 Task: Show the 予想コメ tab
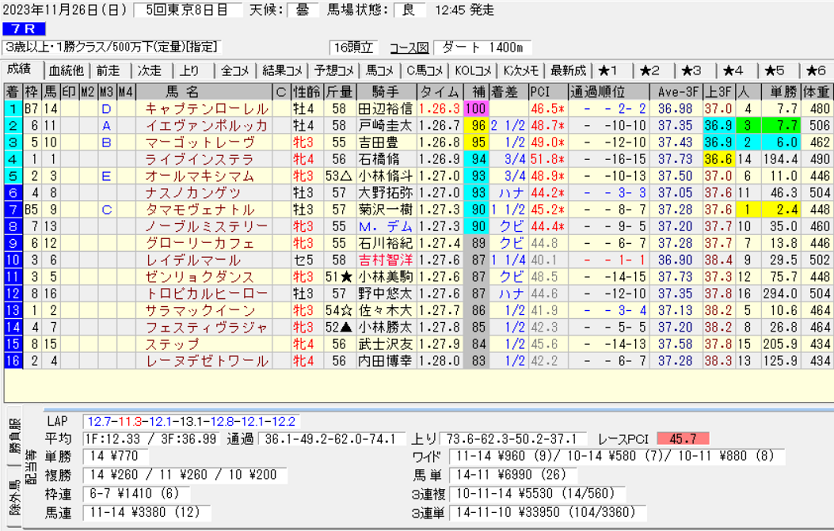(332, 70)
